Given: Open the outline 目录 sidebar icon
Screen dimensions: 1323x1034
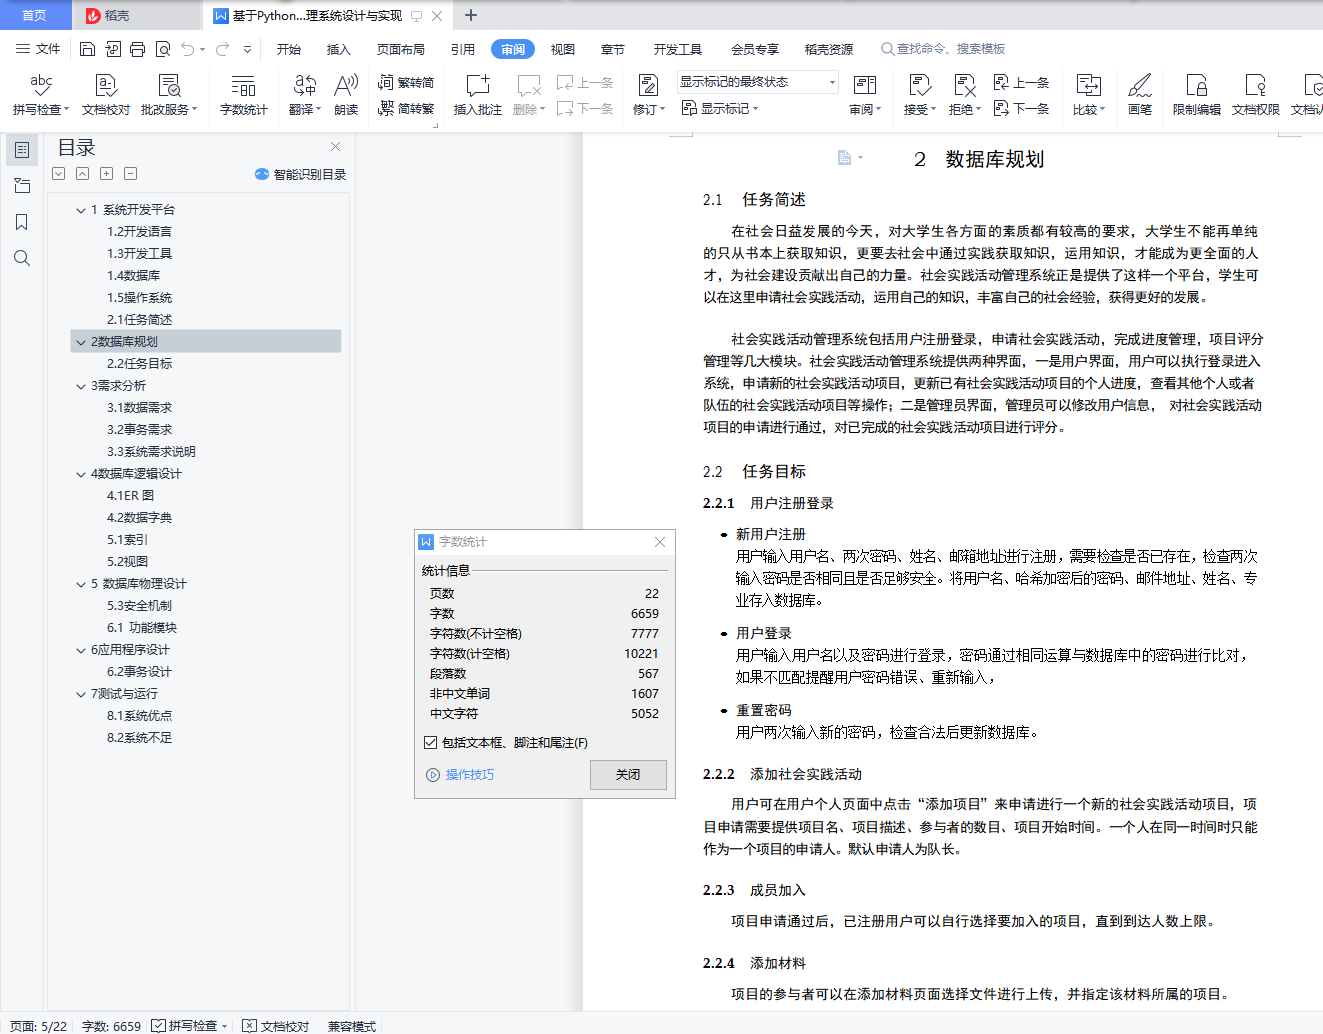Looking at the screenshot, I should click(21, 150).
